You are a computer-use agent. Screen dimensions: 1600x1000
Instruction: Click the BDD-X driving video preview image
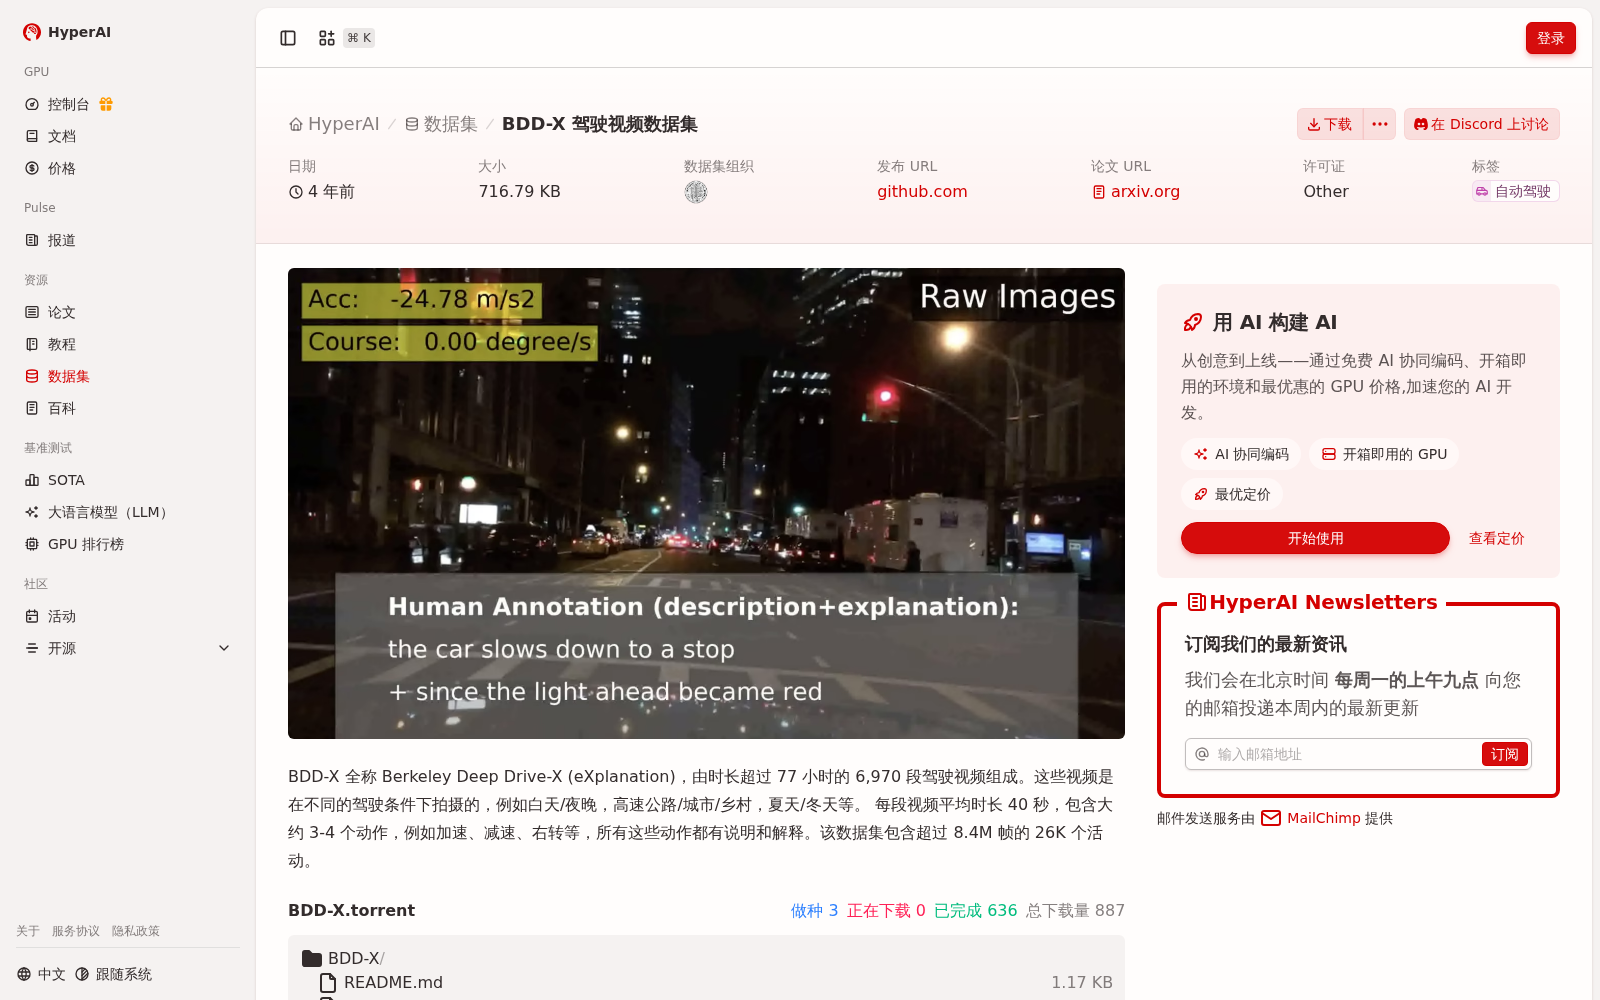pos(706,503)
